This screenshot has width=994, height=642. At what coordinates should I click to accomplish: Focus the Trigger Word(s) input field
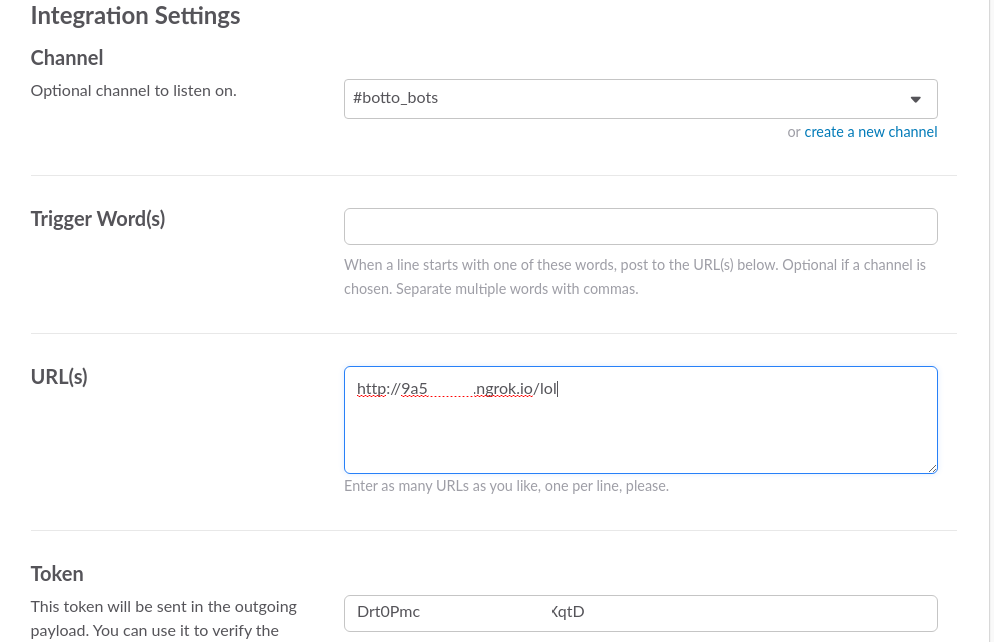[640, 227]
